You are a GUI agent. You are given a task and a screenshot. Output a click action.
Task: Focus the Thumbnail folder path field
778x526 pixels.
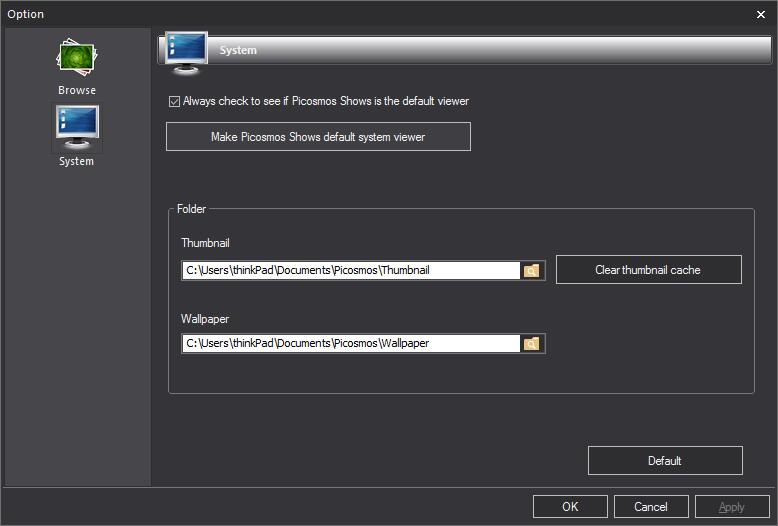coord(350,270)
